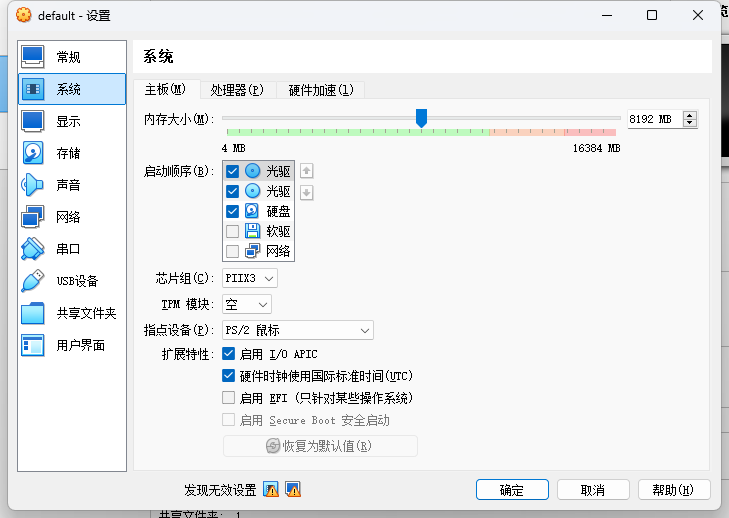The height and width of the screenshot is (518, 729).
Task: Click the 帮助(H) button
Action: (674, 490)
